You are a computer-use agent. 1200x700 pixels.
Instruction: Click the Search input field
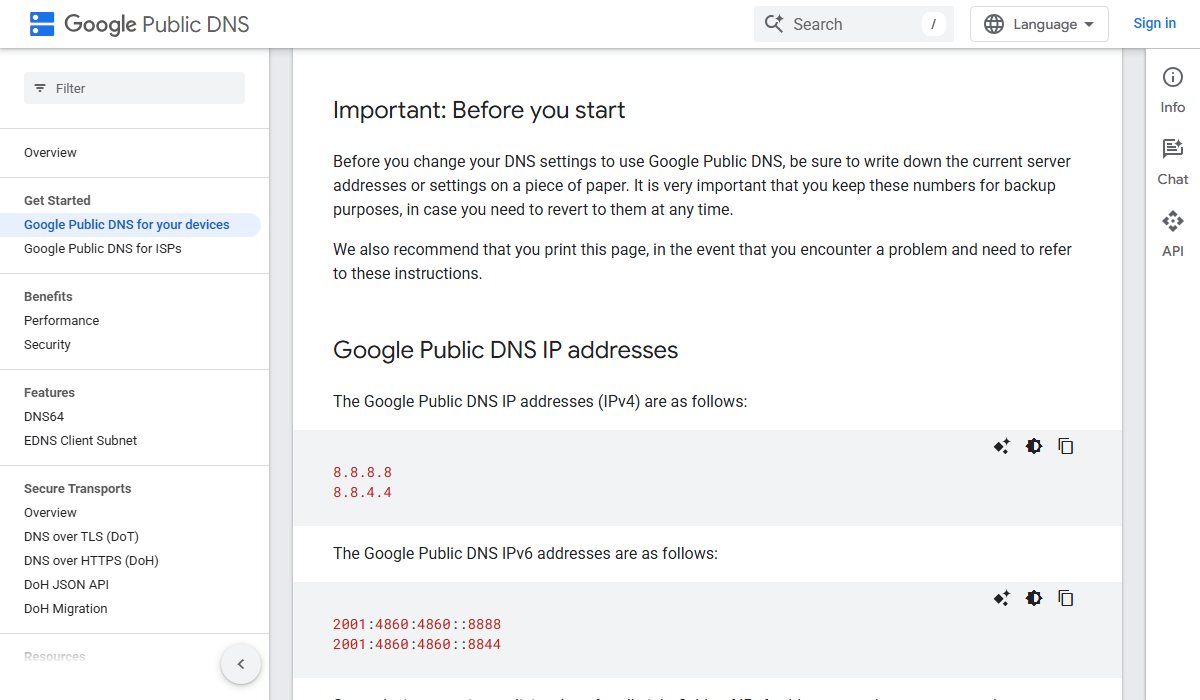[854, 24]
